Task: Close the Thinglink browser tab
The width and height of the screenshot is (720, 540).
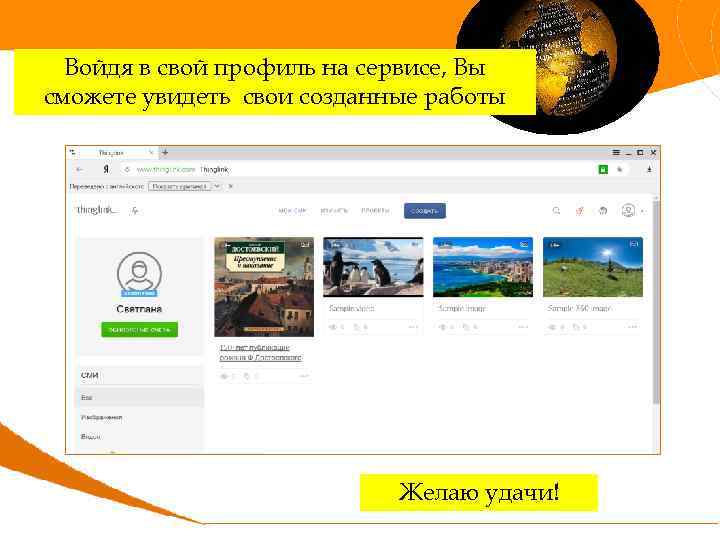Action: tap(151, 152)
